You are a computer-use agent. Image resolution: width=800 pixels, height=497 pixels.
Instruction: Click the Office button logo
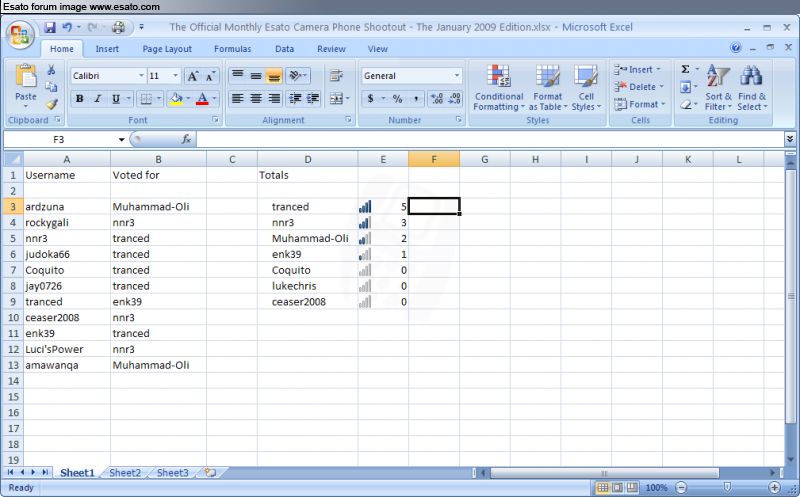(20, 36)
